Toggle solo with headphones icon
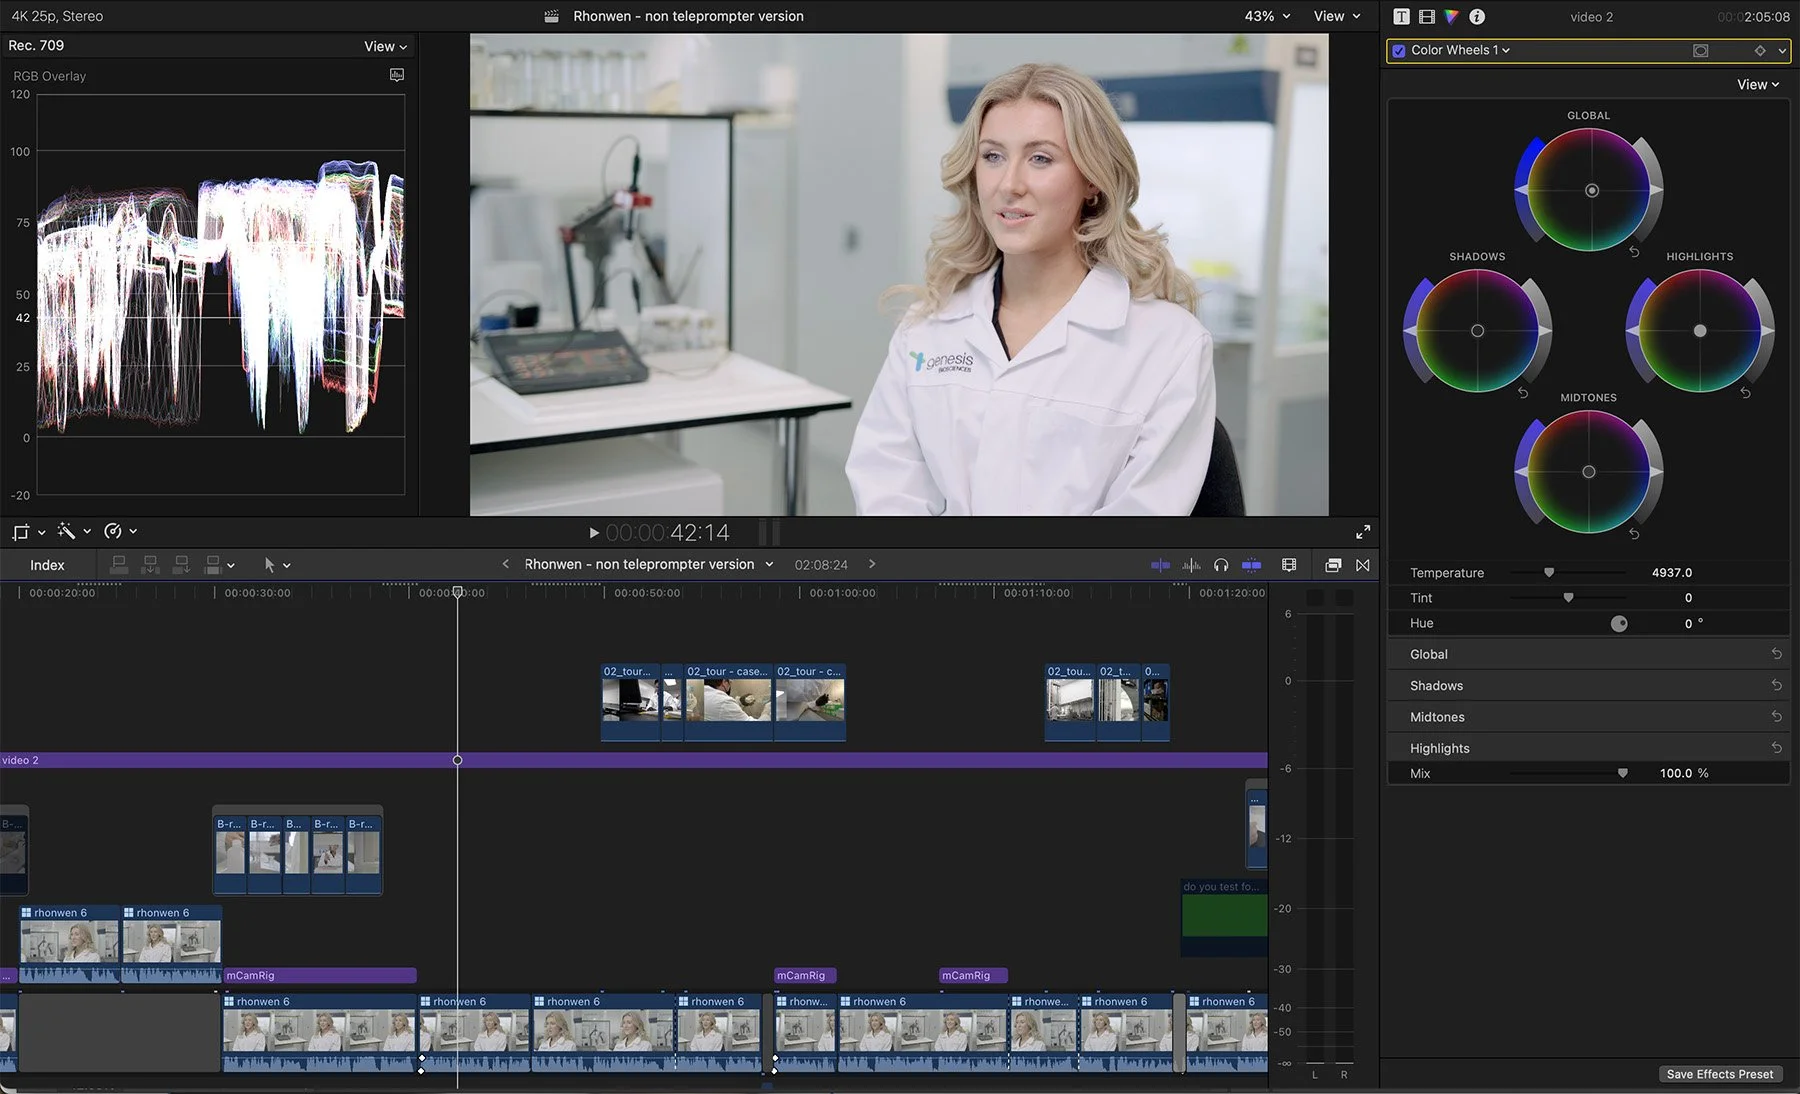 1221,565
